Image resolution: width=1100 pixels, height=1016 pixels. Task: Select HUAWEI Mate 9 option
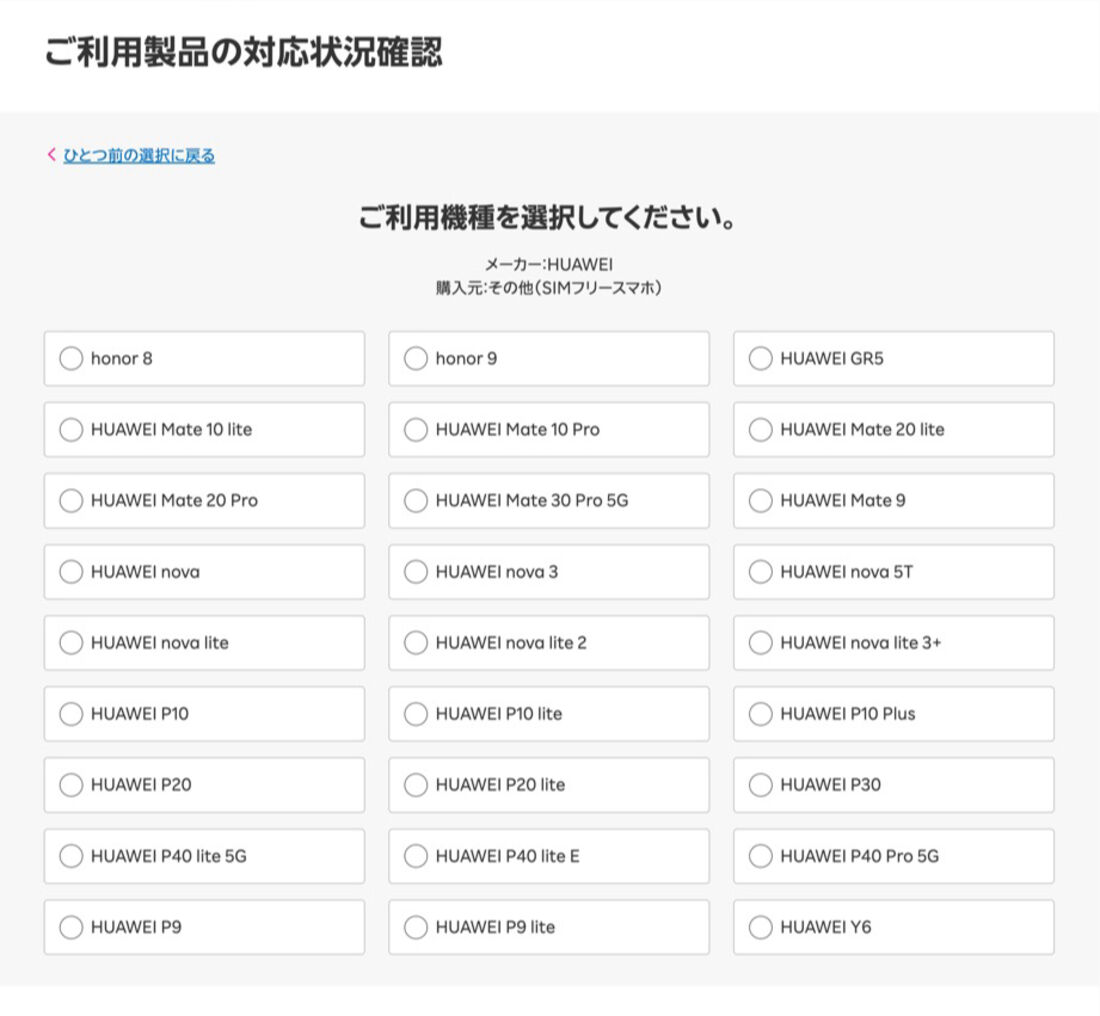tap(894, 500)
